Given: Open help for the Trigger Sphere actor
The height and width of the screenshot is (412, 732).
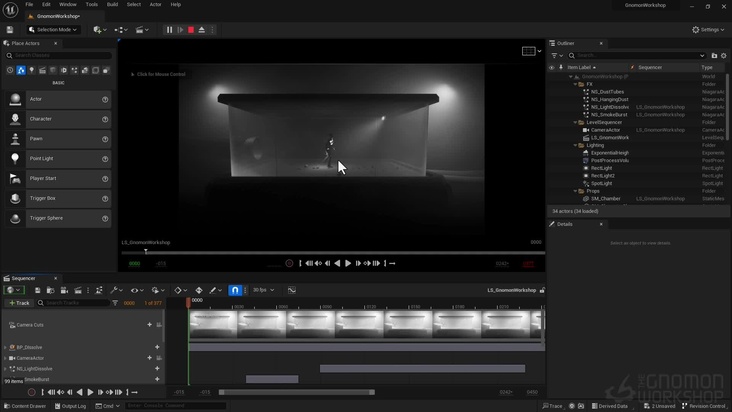Looking at the screenshot, I should pyautogui.click(x=105, y=218).
